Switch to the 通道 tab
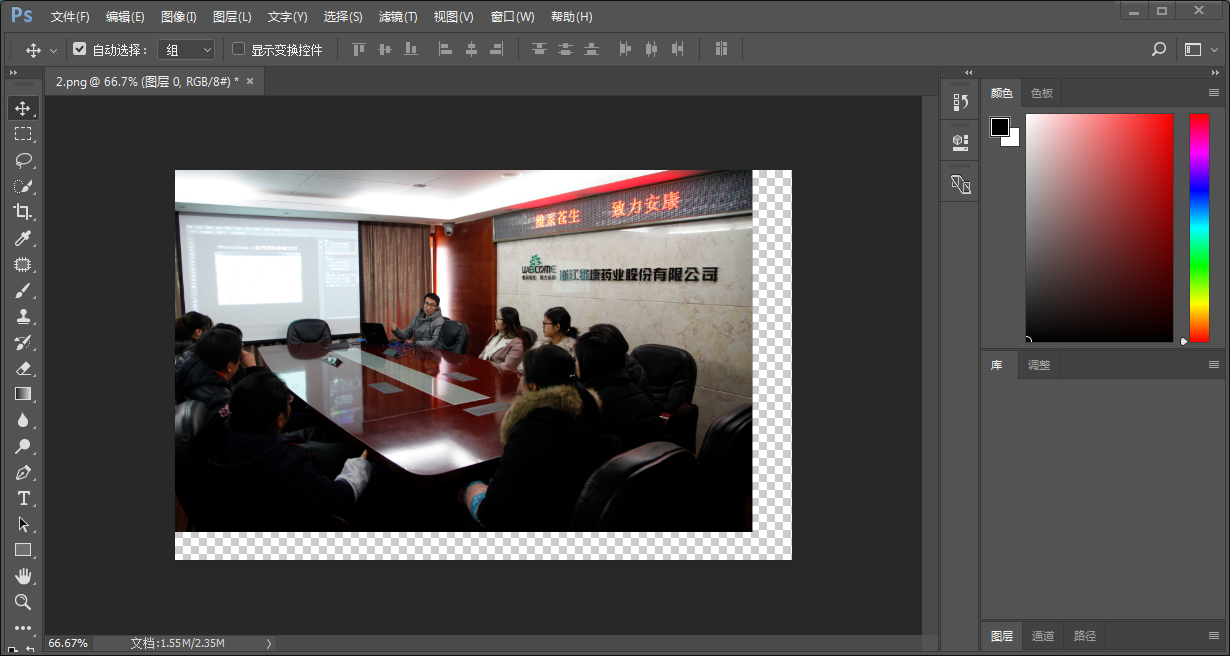This screenshot has width=1230, height=656. [x=1043, y=636]
